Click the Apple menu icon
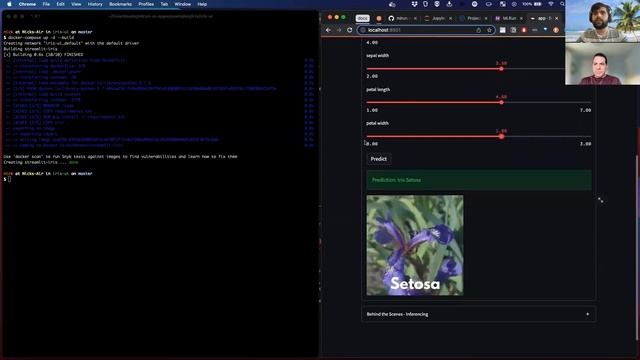This screenshot has height=360, width=640. (x=9, y=4)
